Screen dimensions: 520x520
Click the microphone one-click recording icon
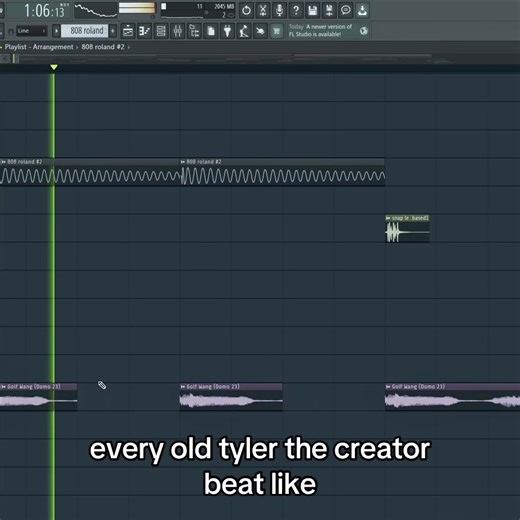[x=279, y=11]
